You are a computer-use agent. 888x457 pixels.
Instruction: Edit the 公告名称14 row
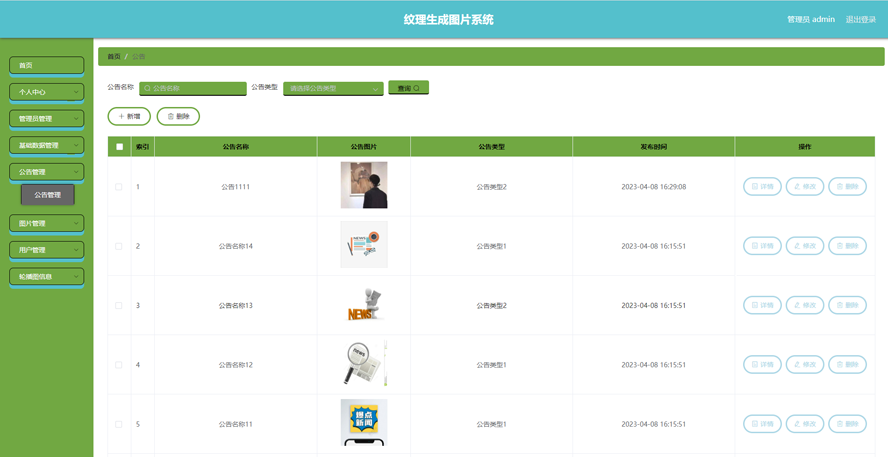(x=805, y=246)
